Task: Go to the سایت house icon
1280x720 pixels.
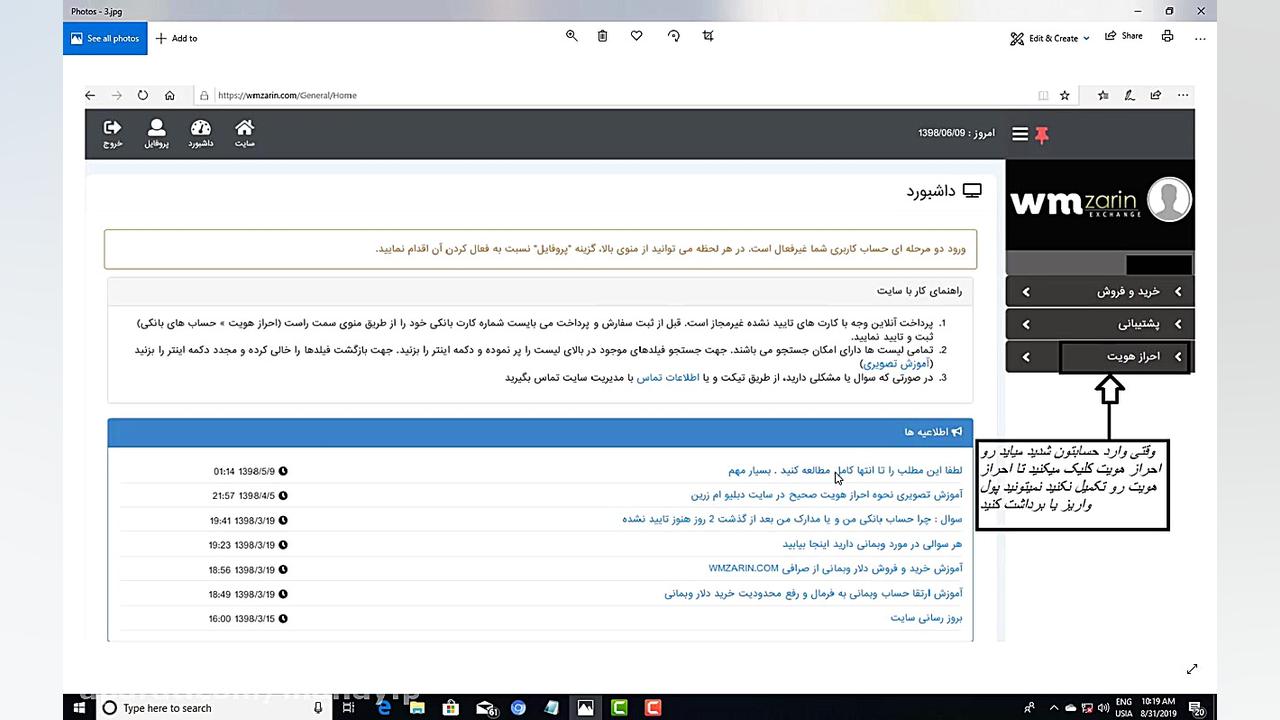Action: point(245,134)
